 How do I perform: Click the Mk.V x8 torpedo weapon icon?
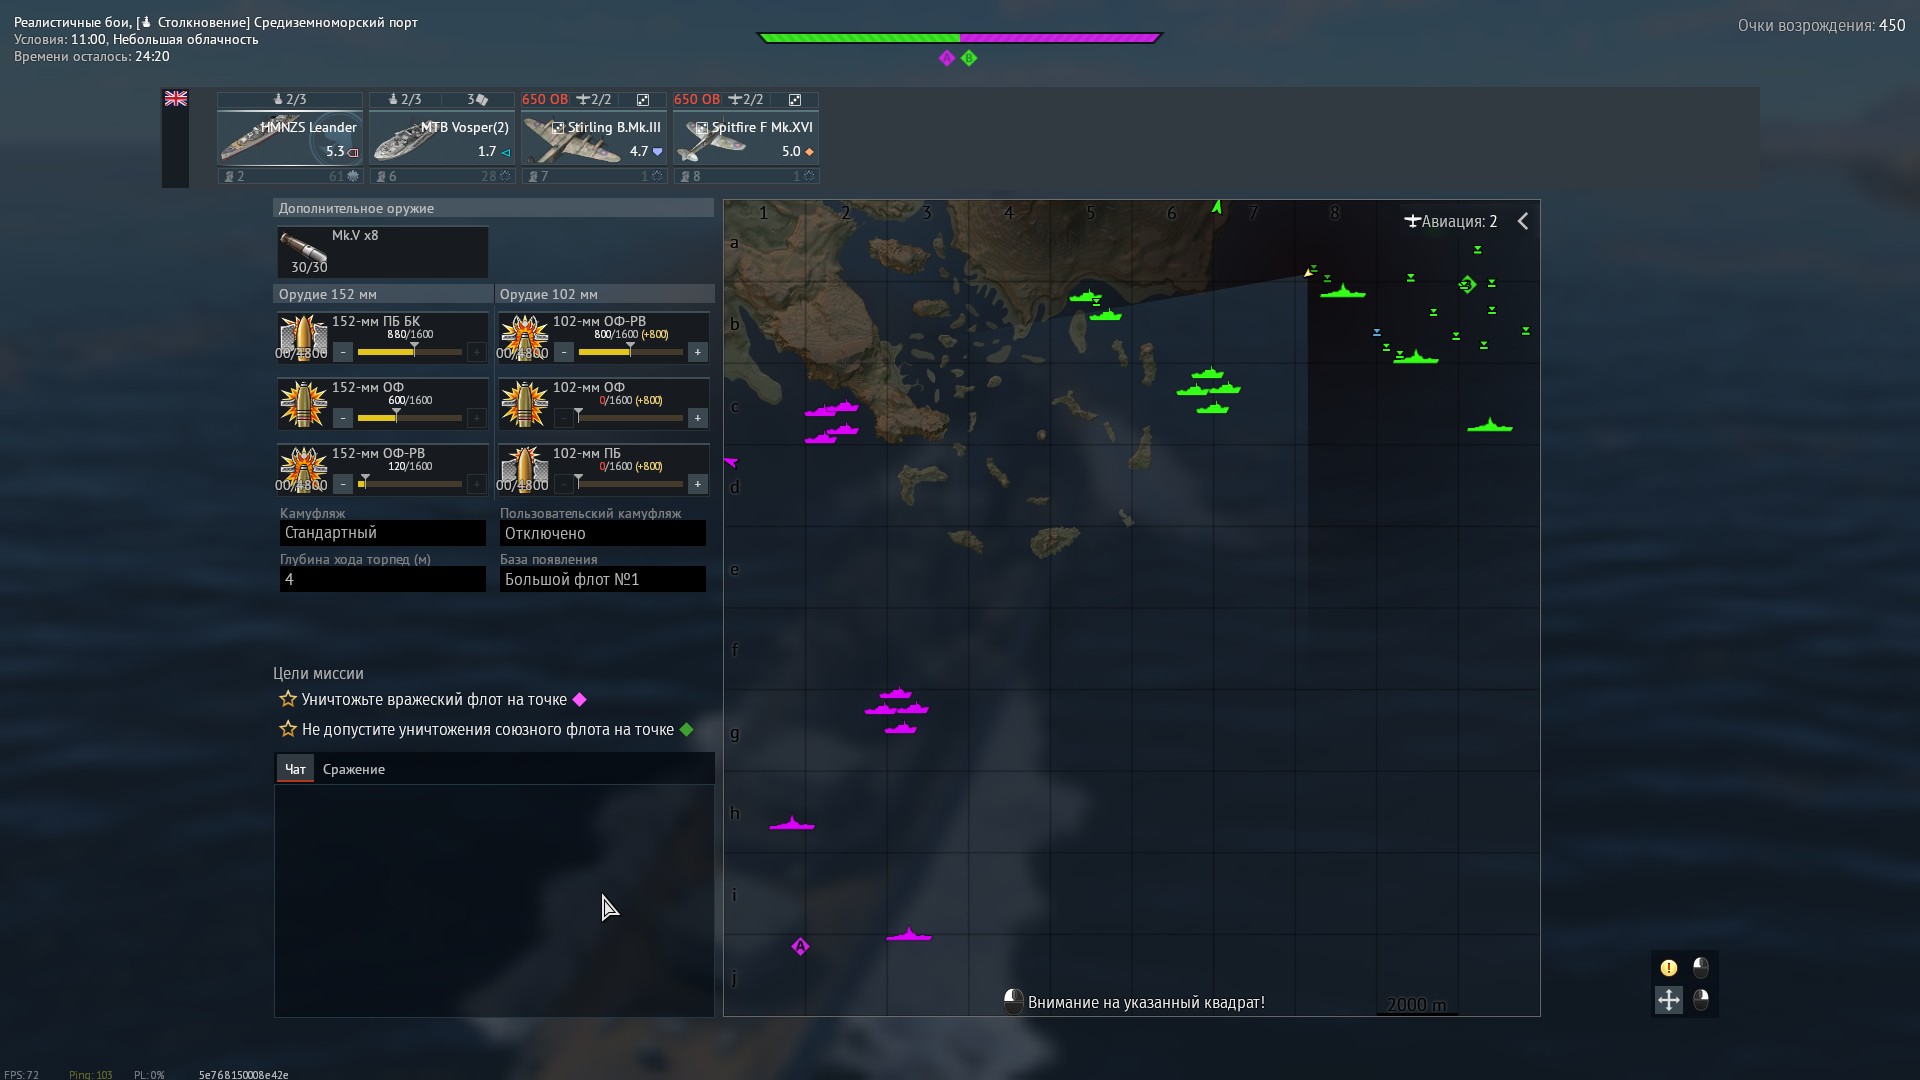pos(303,247)
